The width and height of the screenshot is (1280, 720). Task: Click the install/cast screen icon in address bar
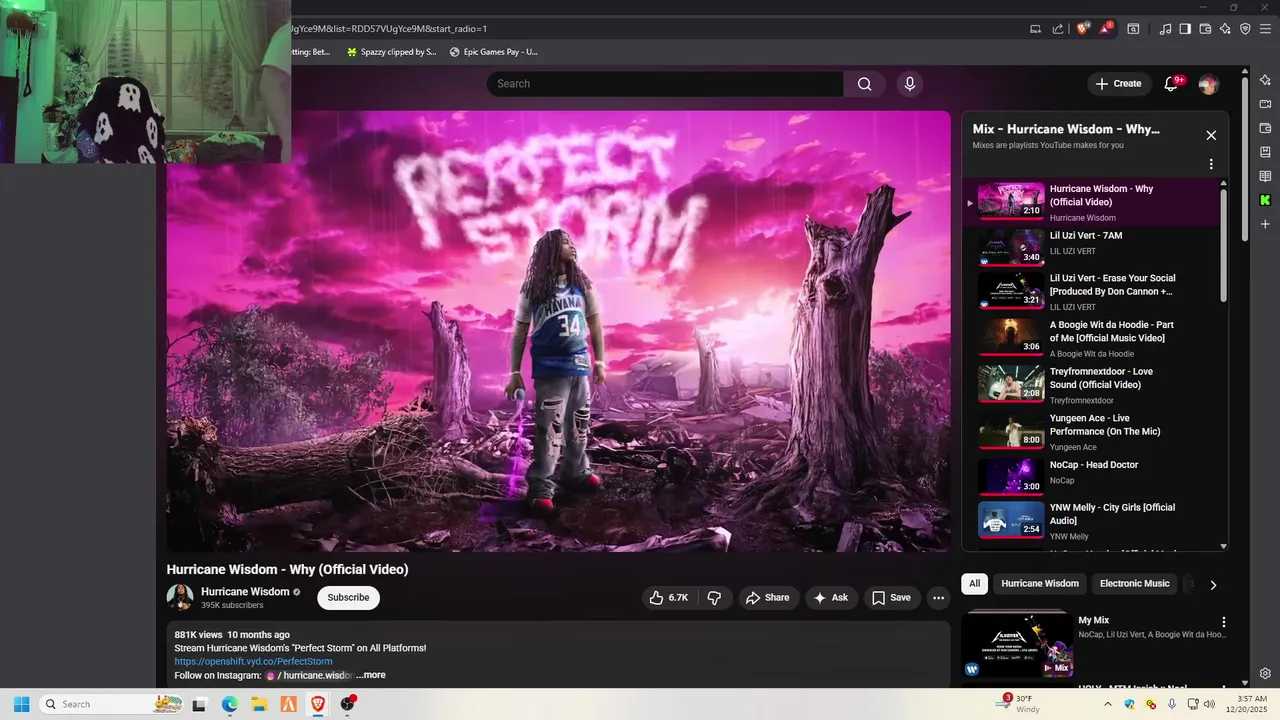(1035, 29)
